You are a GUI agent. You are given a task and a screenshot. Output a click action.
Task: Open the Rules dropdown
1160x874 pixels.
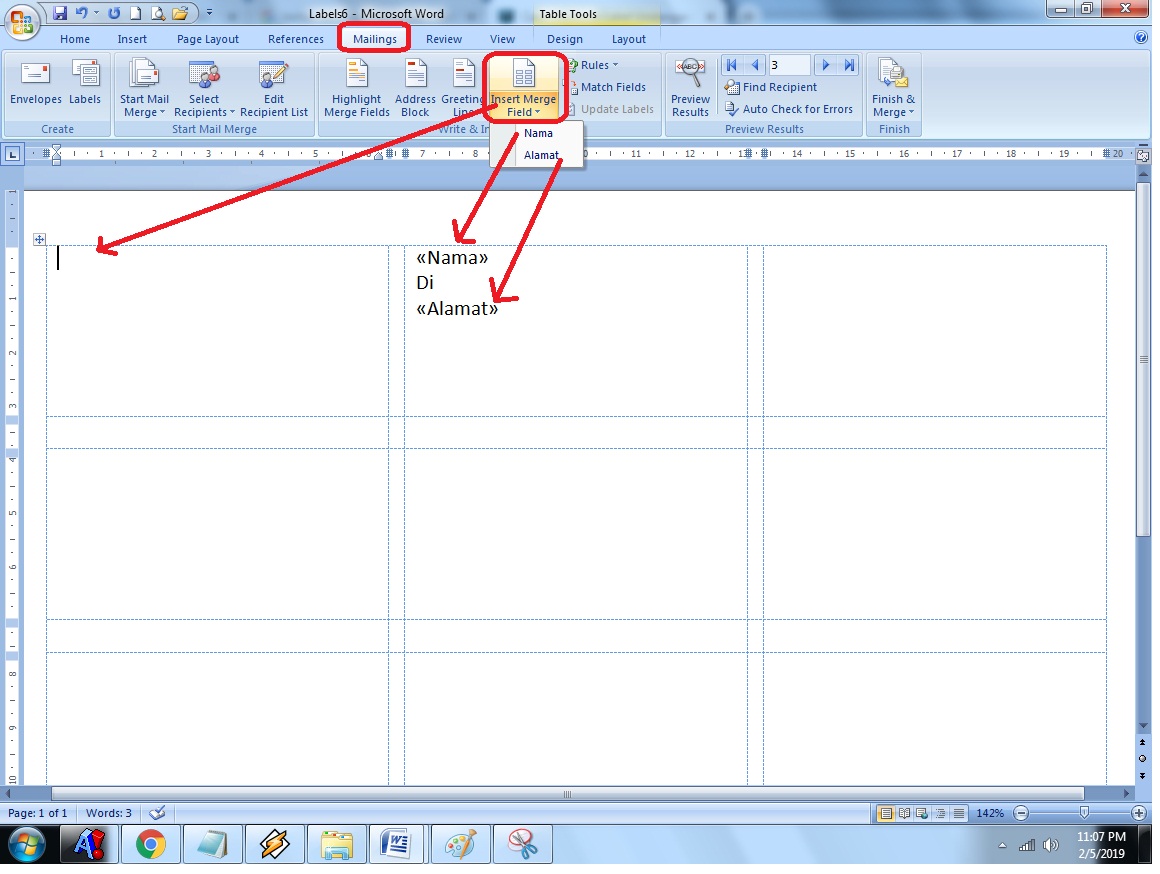[593, 65]
